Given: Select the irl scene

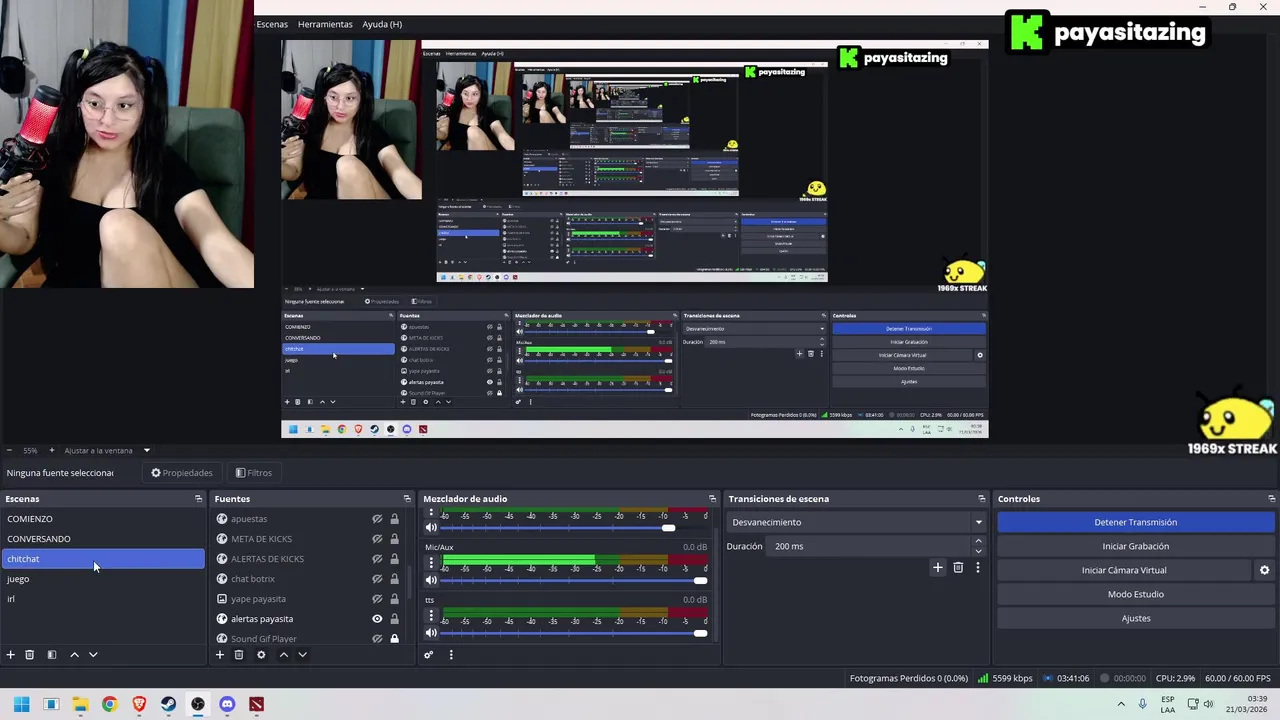Looking at the screenshot, I should pyautogui.click(x=103, y=599).
